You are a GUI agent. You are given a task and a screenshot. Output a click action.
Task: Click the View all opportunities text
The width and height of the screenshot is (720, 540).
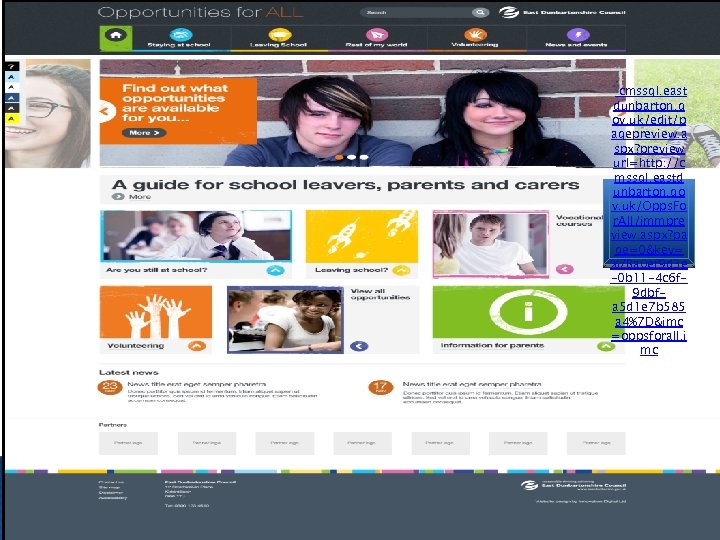tap(380, 294)
